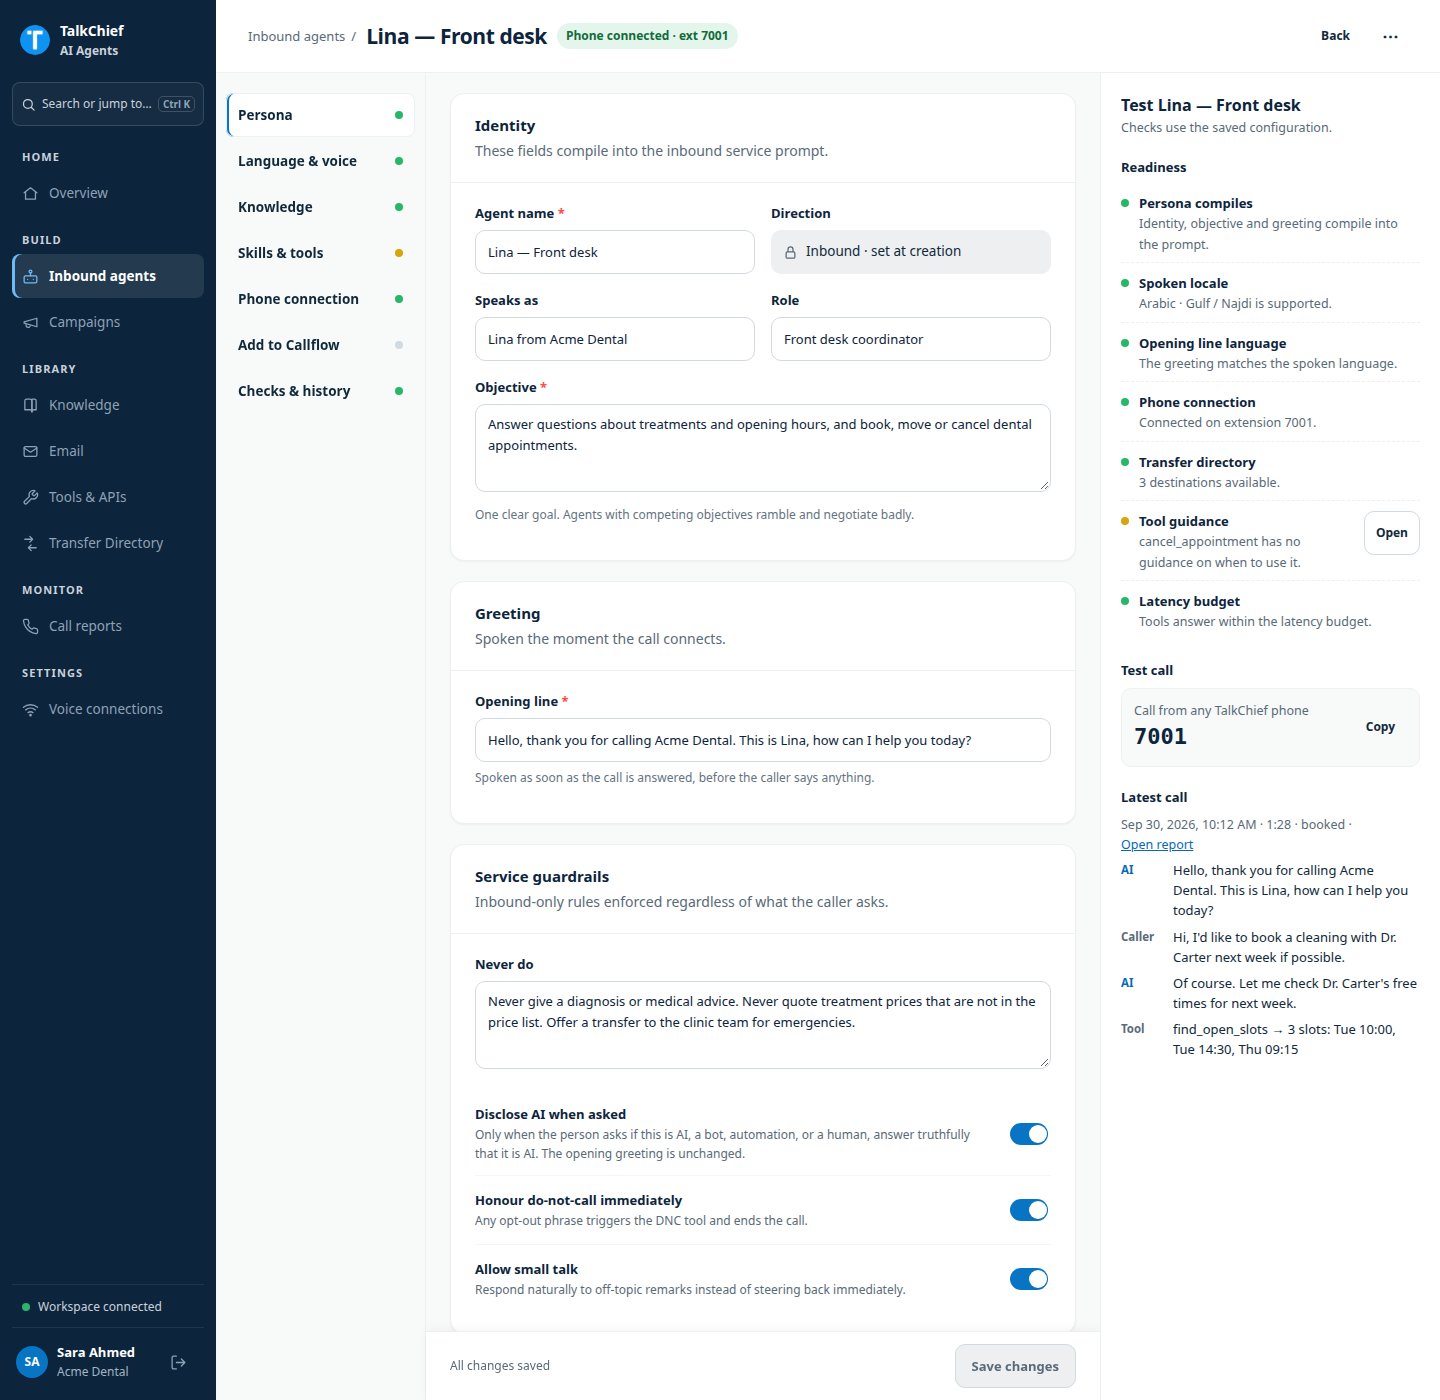Viewport: 1440px width, 1400px height.
Task: Click the Search or jump to box
Action: 108,104
